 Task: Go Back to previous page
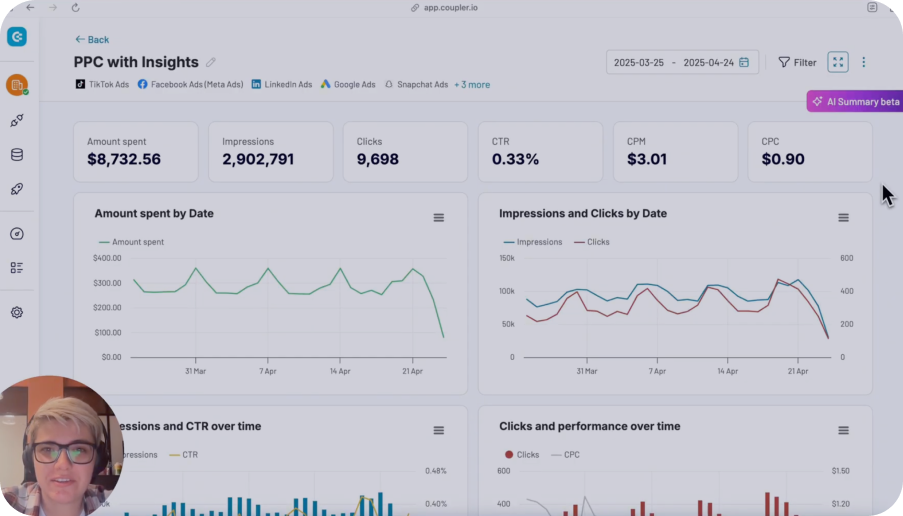92,40
